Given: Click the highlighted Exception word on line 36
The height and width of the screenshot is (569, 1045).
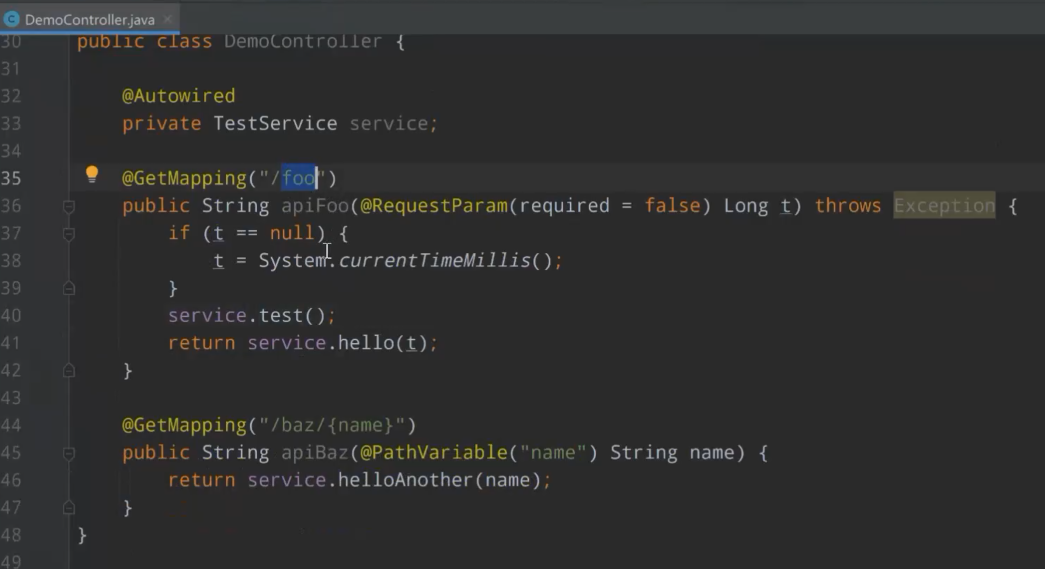Looking at the screenshot, I should (x=944, y=206).
